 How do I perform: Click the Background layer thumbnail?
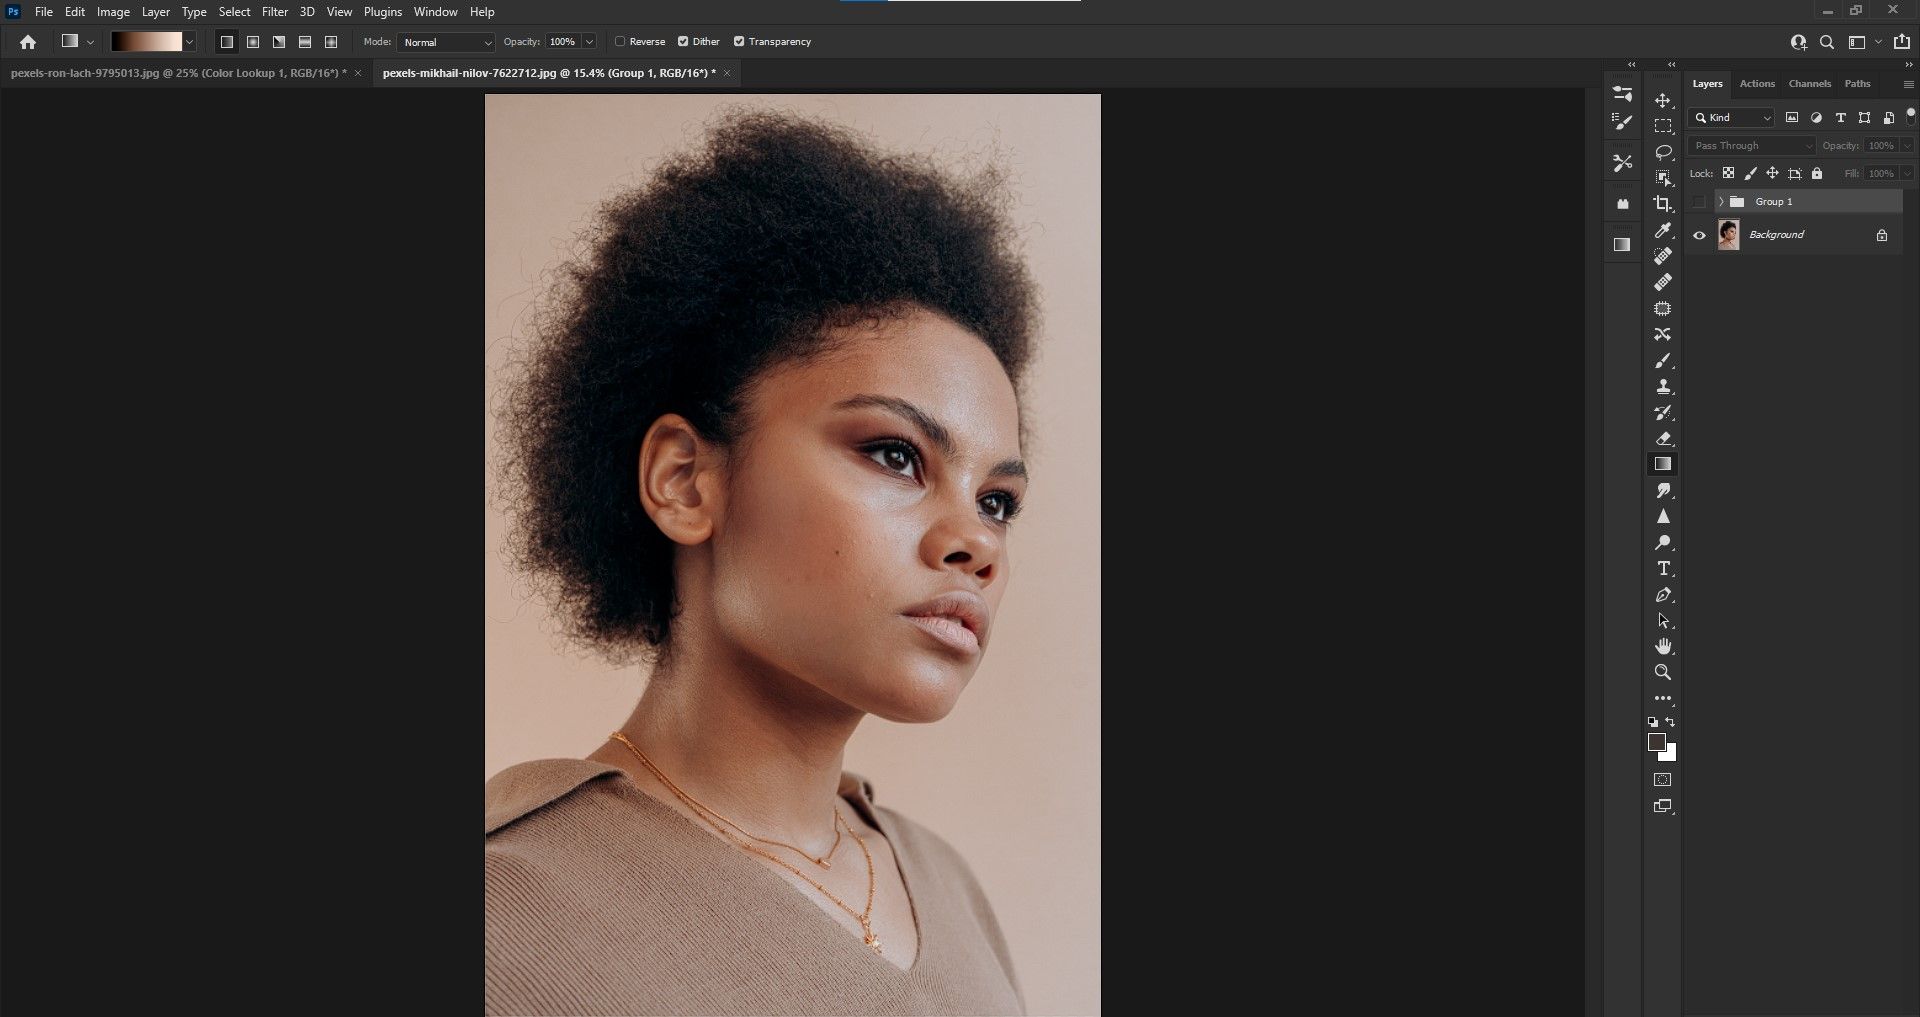1729,235
